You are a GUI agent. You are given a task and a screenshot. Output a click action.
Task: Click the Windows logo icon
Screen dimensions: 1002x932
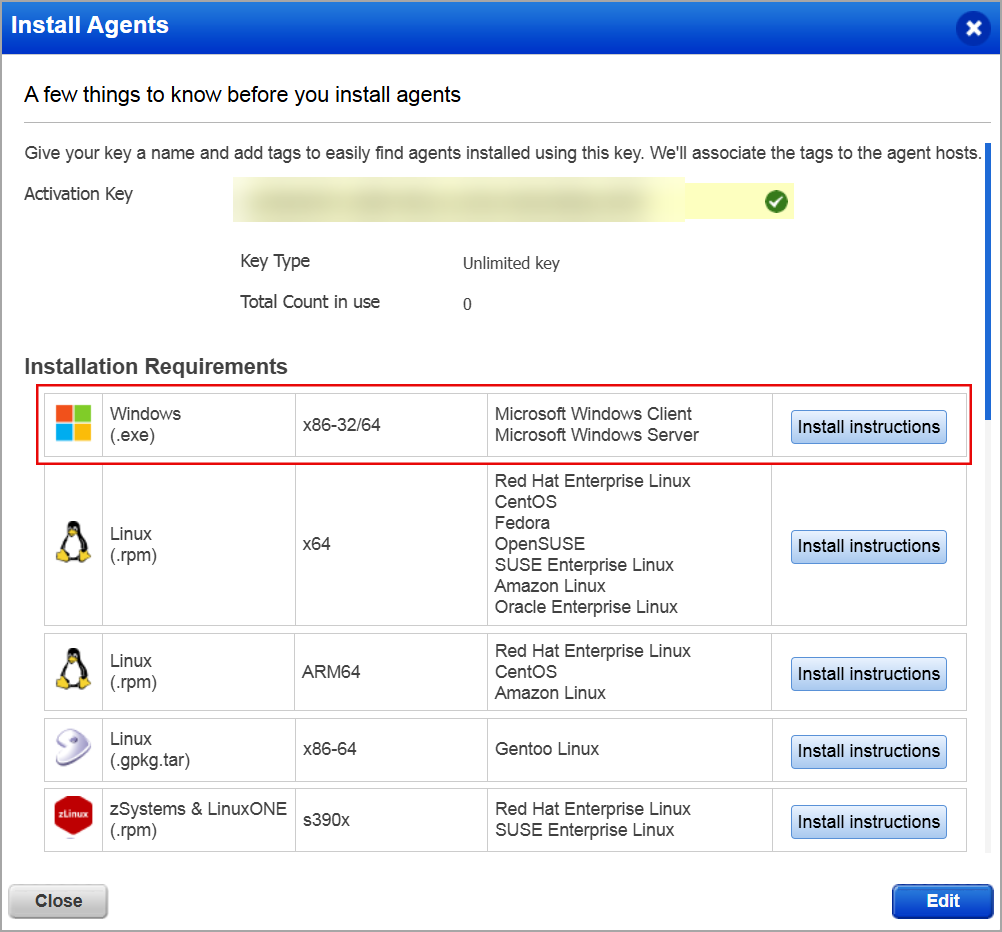(73, 424)
